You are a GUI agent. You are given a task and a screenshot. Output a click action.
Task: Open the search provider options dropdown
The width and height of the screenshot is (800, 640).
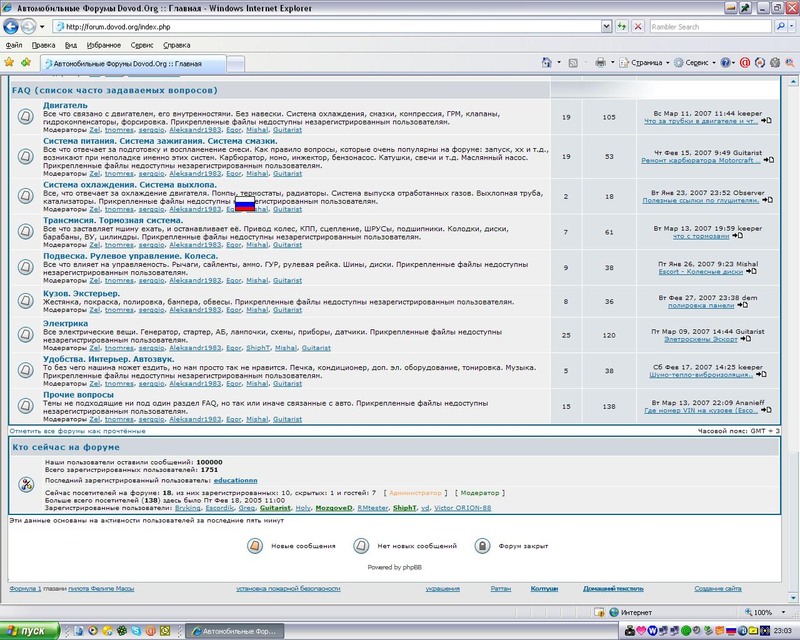pos(792,27)
